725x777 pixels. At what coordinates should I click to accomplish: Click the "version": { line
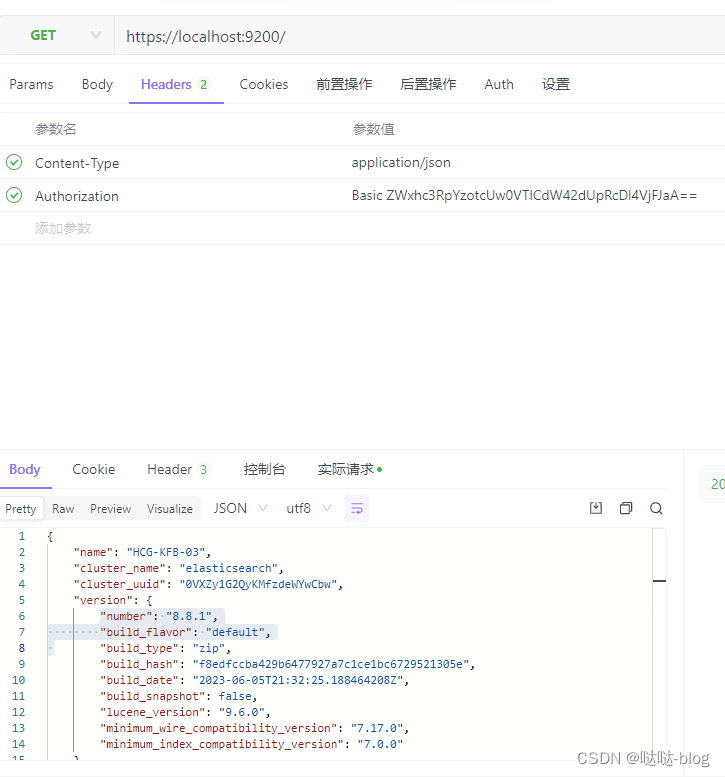click(112, 600)
